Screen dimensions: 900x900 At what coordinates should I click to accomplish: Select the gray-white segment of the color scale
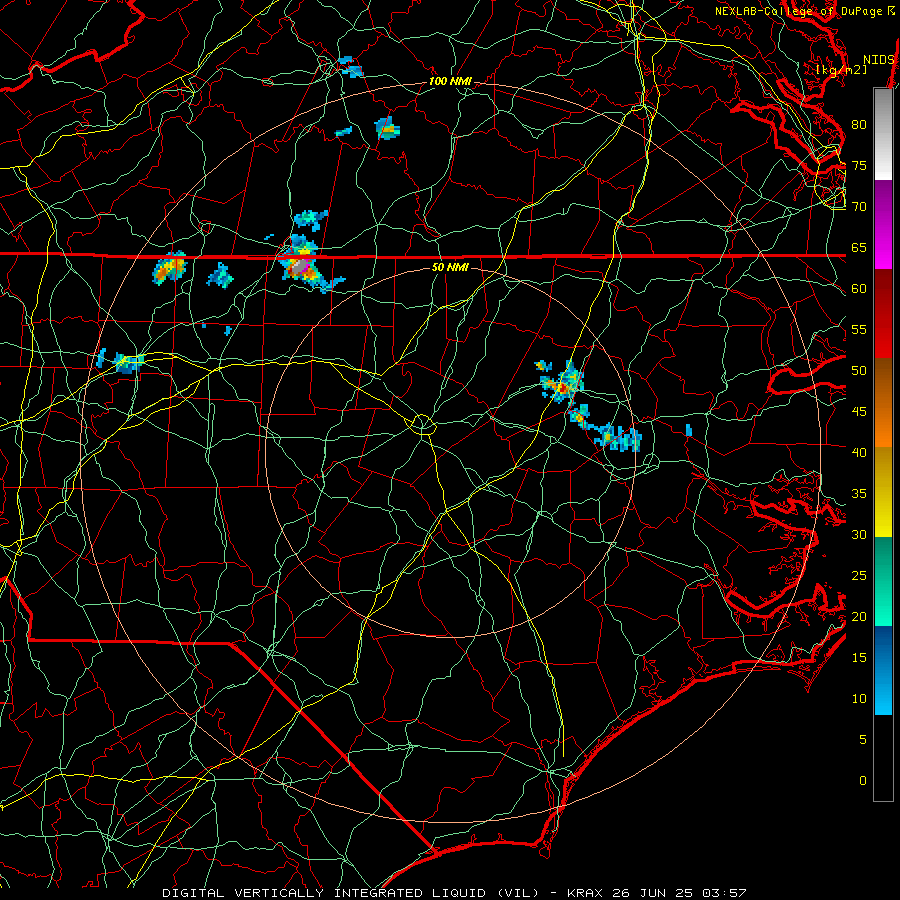pyautogui.click(x=883, y=134)
